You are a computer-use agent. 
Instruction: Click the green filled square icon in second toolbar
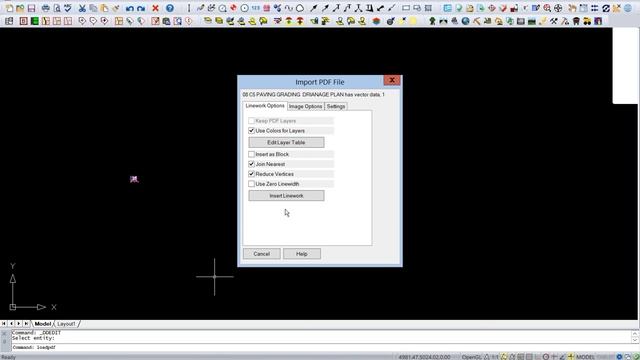[x=35, y=20]
